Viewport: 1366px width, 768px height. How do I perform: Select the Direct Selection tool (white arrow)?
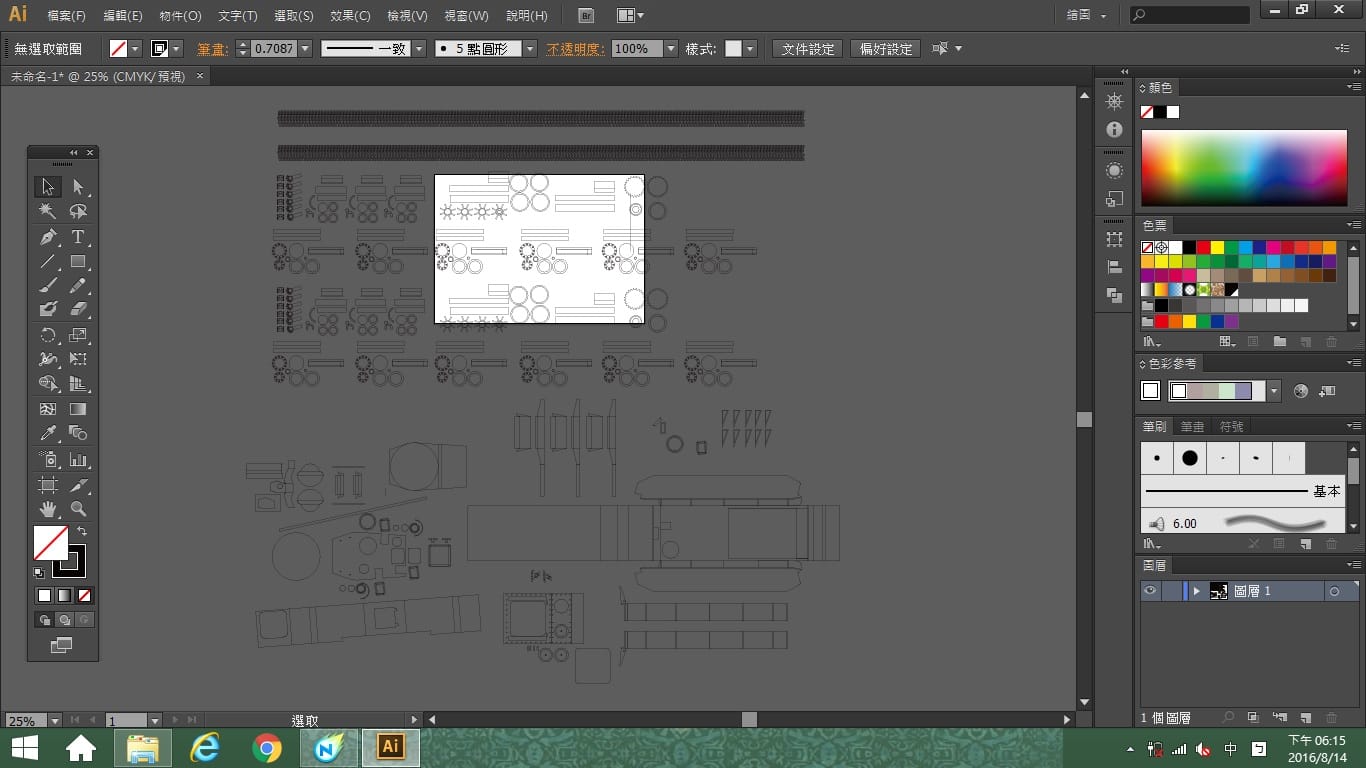78,187
